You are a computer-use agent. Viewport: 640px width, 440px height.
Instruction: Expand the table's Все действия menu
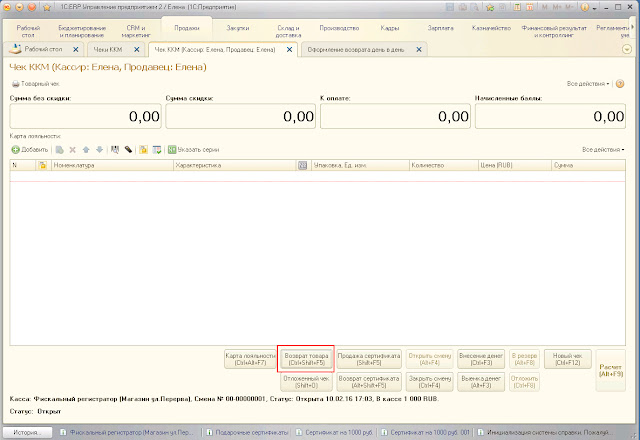pyautogui.click(x=603, y=150)
